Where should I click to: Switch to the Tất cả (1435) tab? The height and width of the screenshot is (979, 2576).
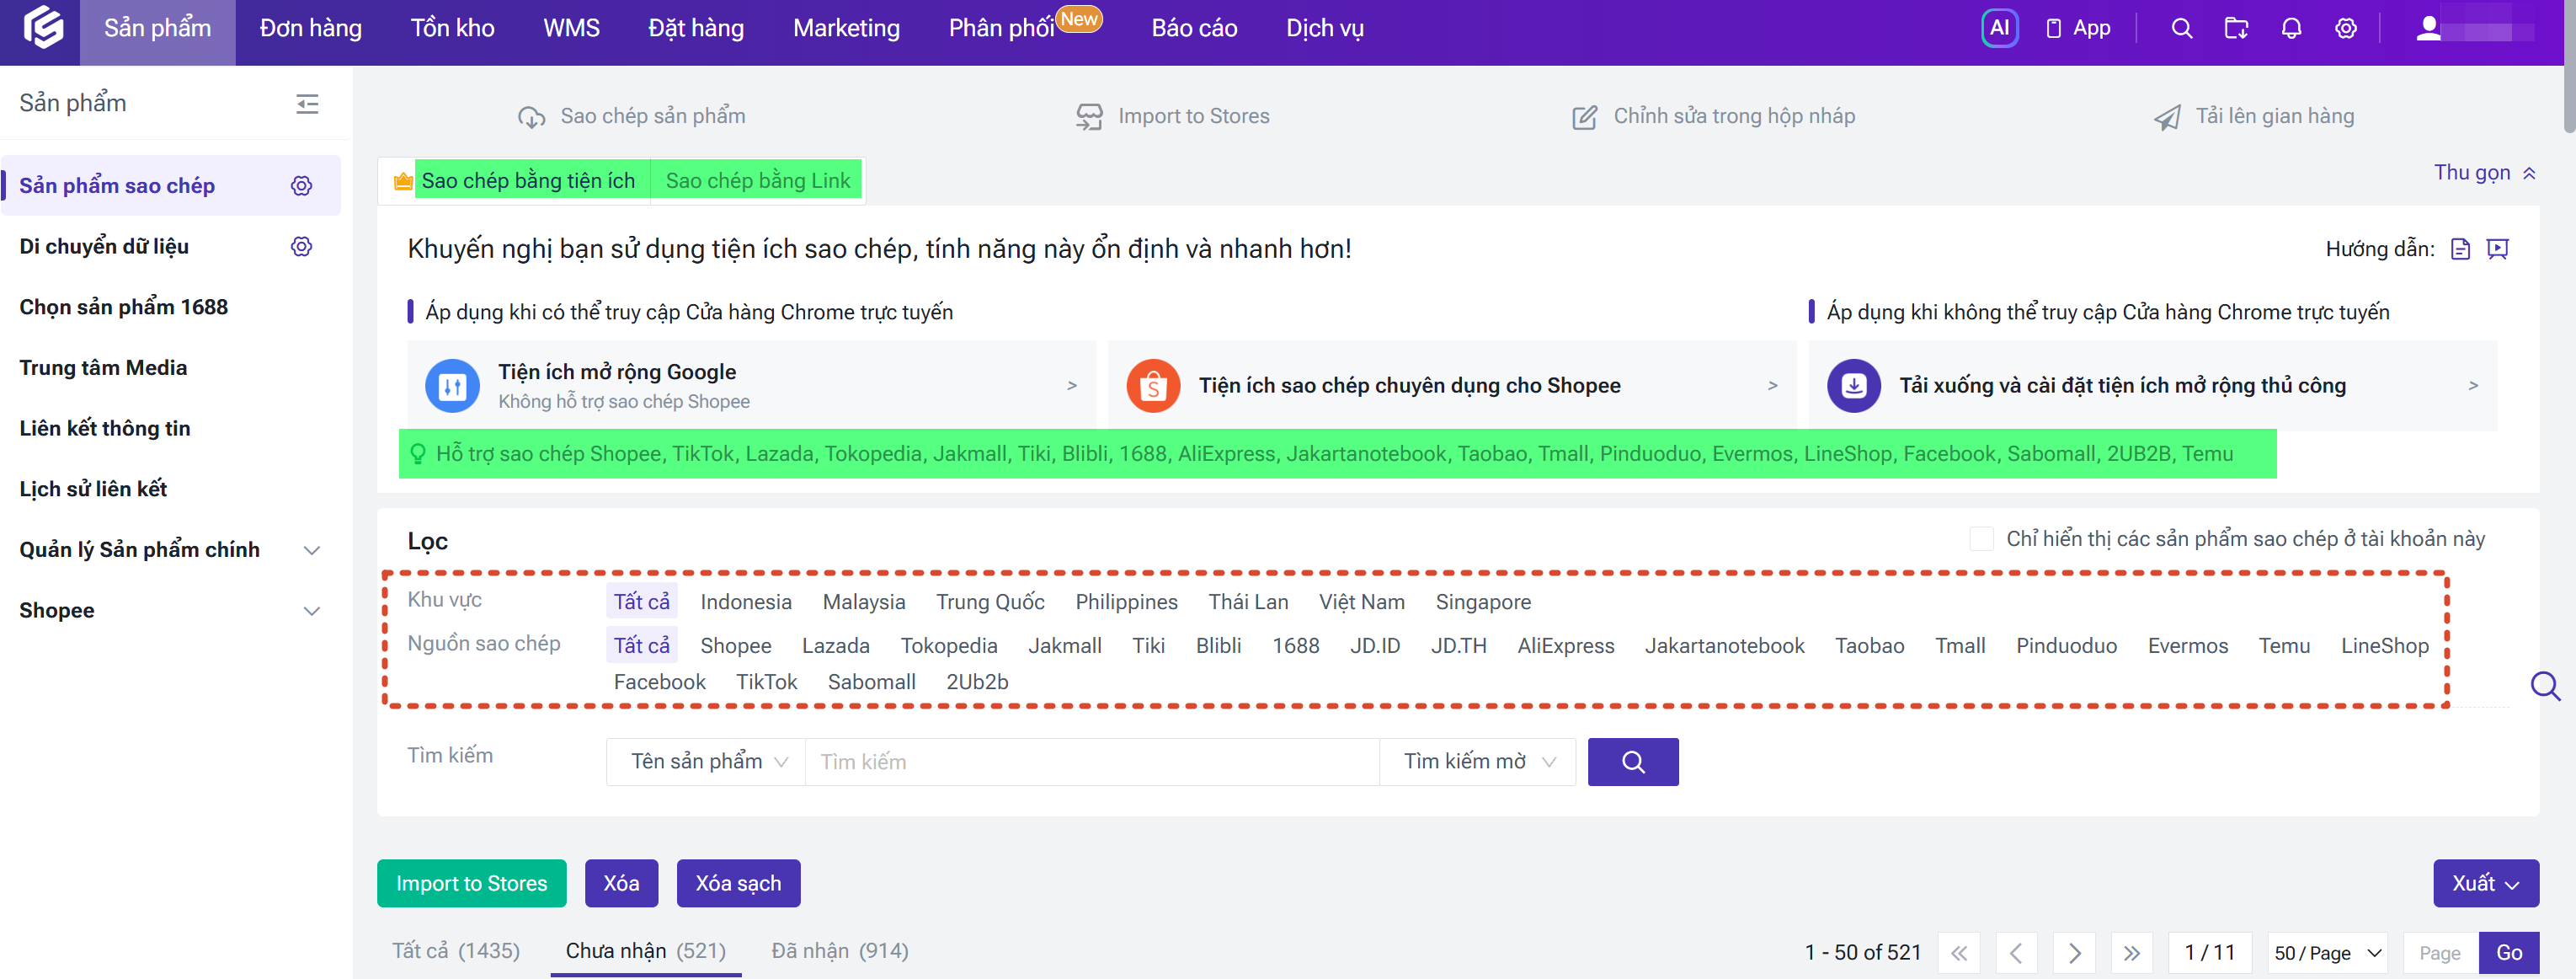click(x=455, y=951)
